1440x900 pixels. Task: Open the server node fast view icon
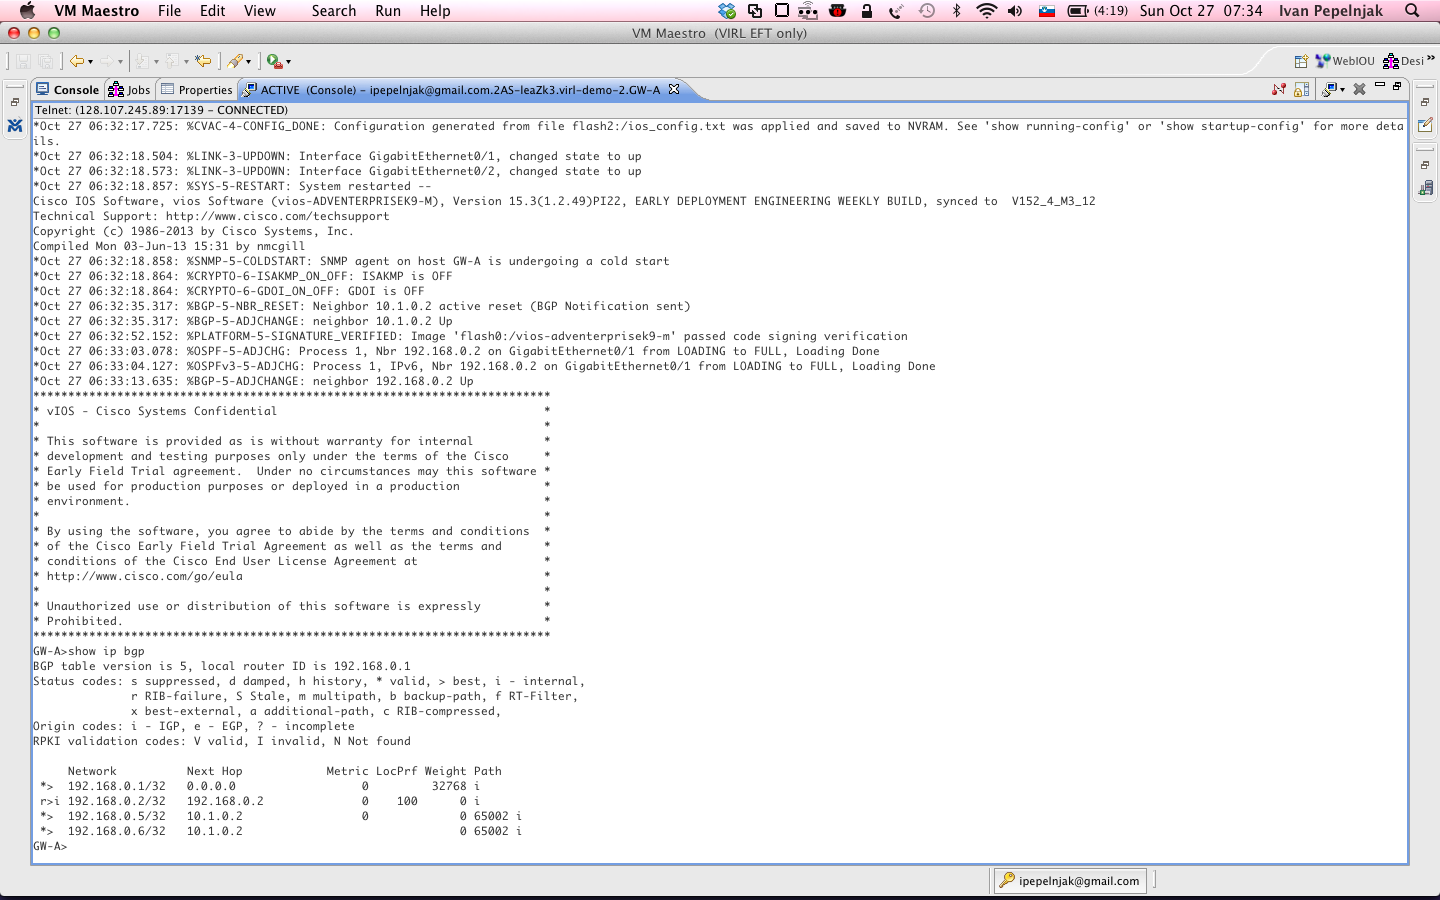(1425, 188)
